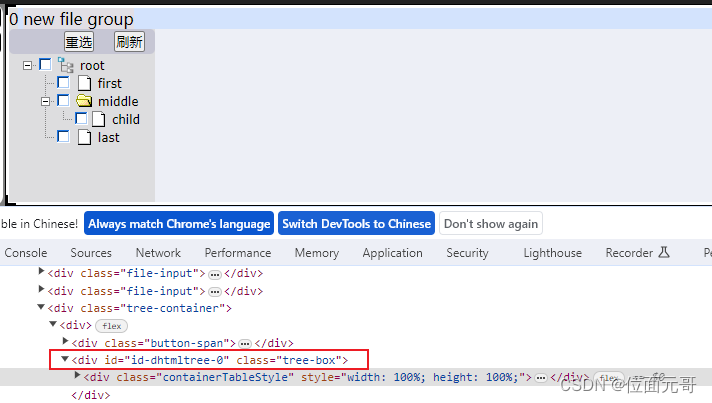Viewport: 712px width, 403px height.
Task: Expand ellipsis in containerTableStyle div
Action: click(540, 378)
